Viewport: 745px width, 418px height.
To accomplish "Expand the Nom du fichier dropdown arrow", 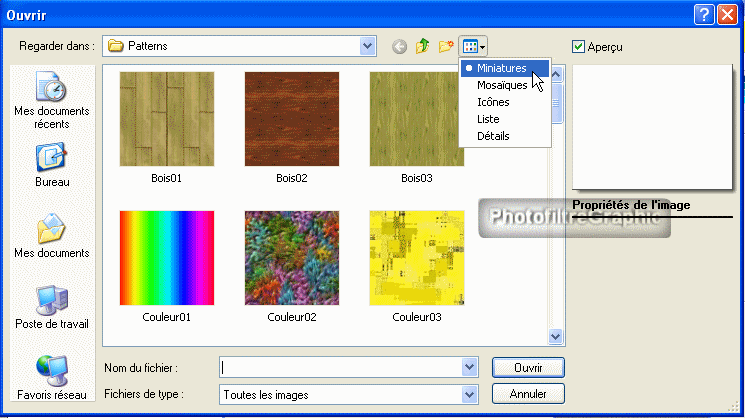I will [x=470, y=368].
